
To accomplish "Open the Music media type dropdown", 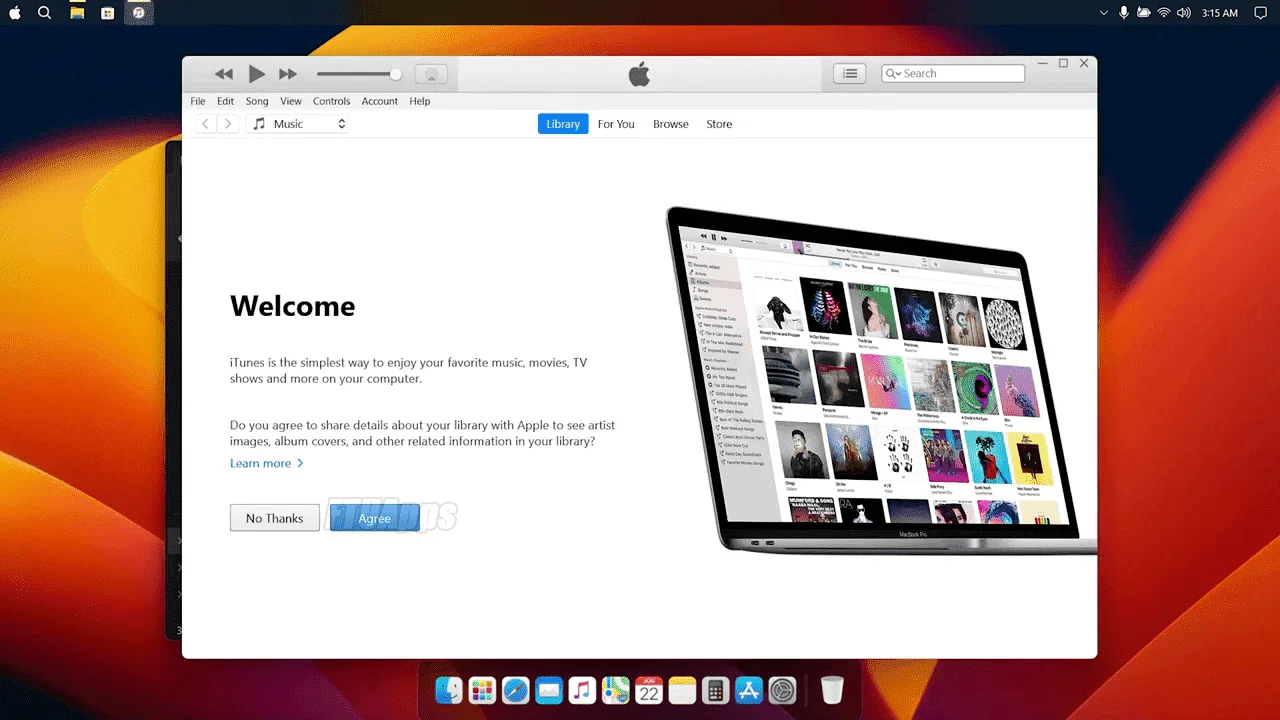I will [x=297, y=124].
